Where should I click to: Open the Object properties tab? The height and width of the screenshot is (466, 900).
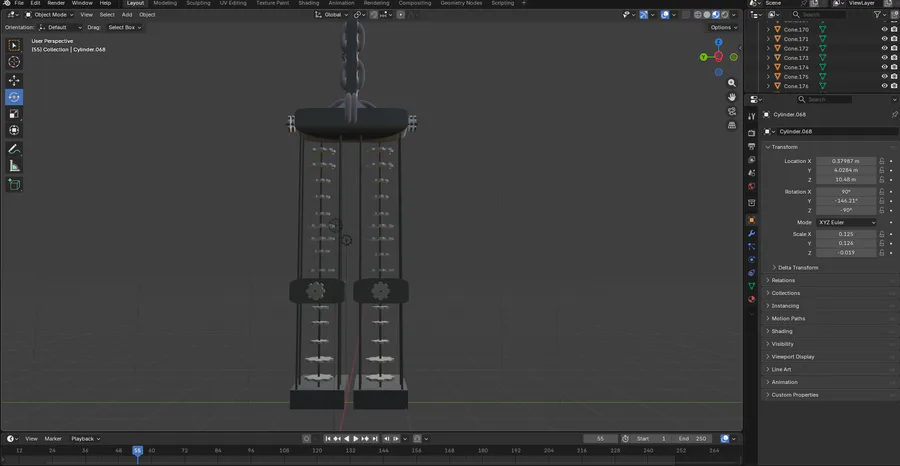[752, 220]
